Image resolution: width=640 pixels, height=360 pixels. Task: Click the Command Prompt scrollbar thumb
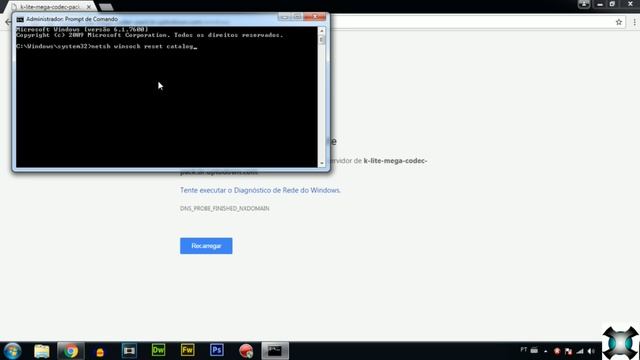pyautogui.click(x=322, y=40)
